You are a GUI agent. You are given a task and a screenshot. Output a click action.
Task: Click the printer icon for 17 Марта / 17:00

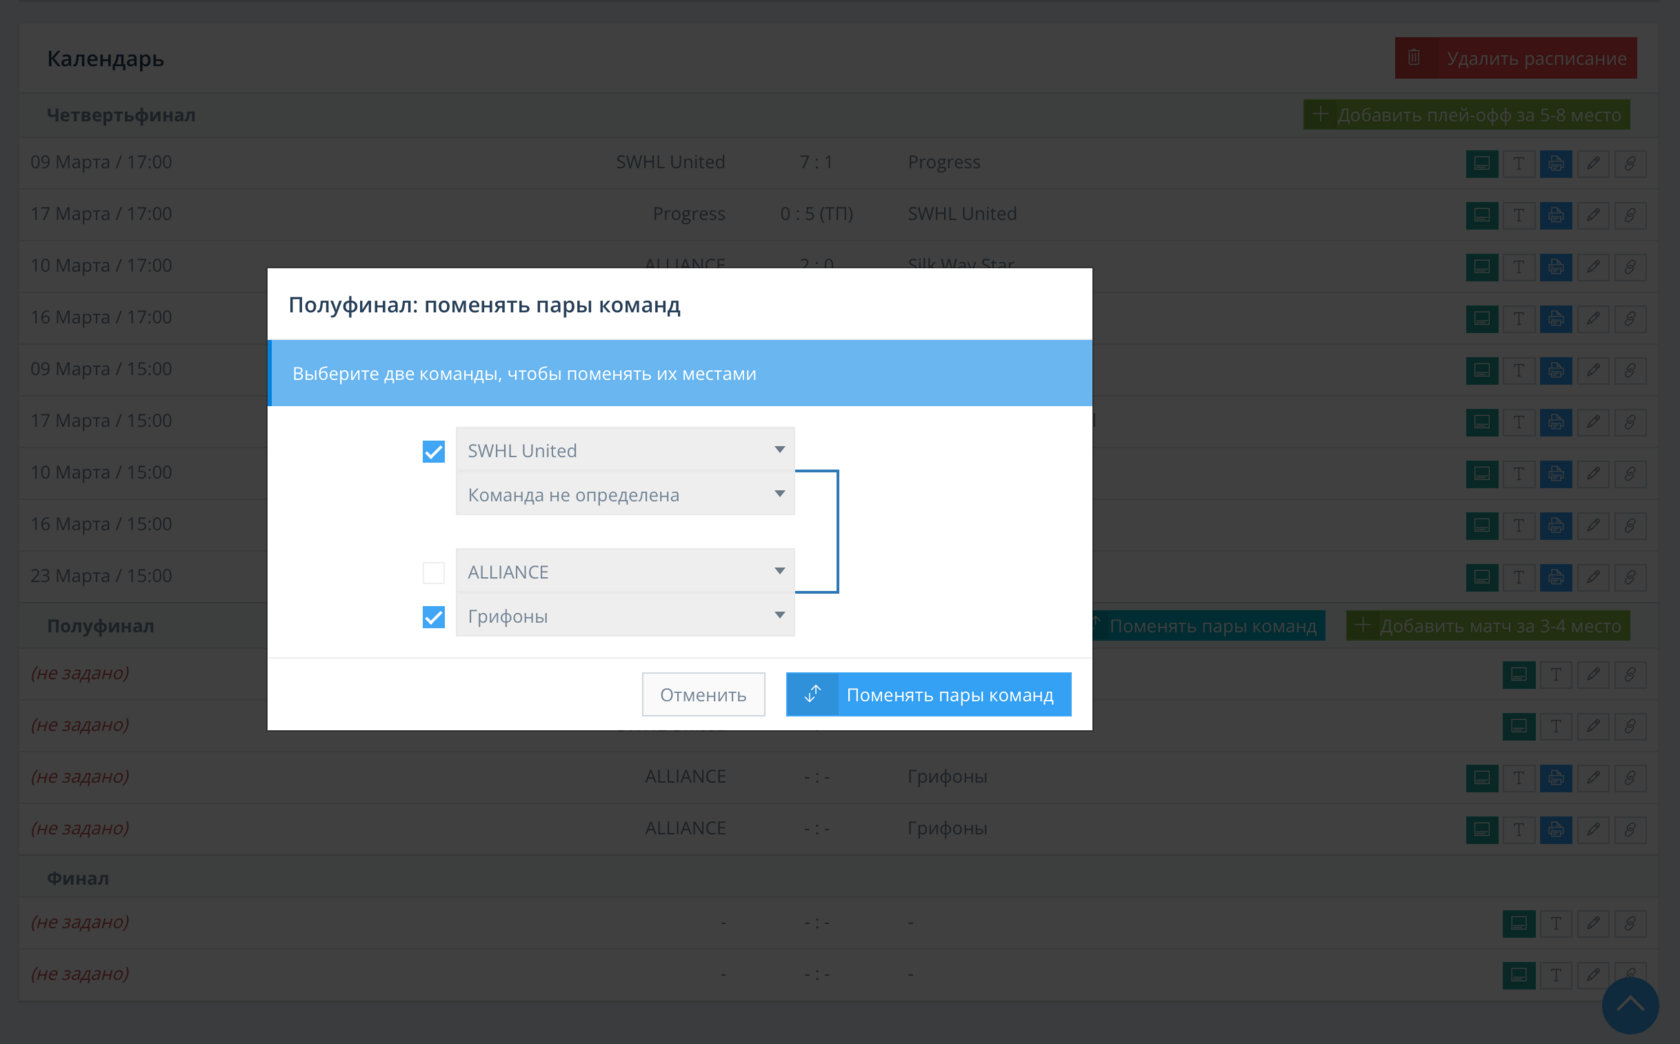pyautogui.click(x=1556, y=215)
